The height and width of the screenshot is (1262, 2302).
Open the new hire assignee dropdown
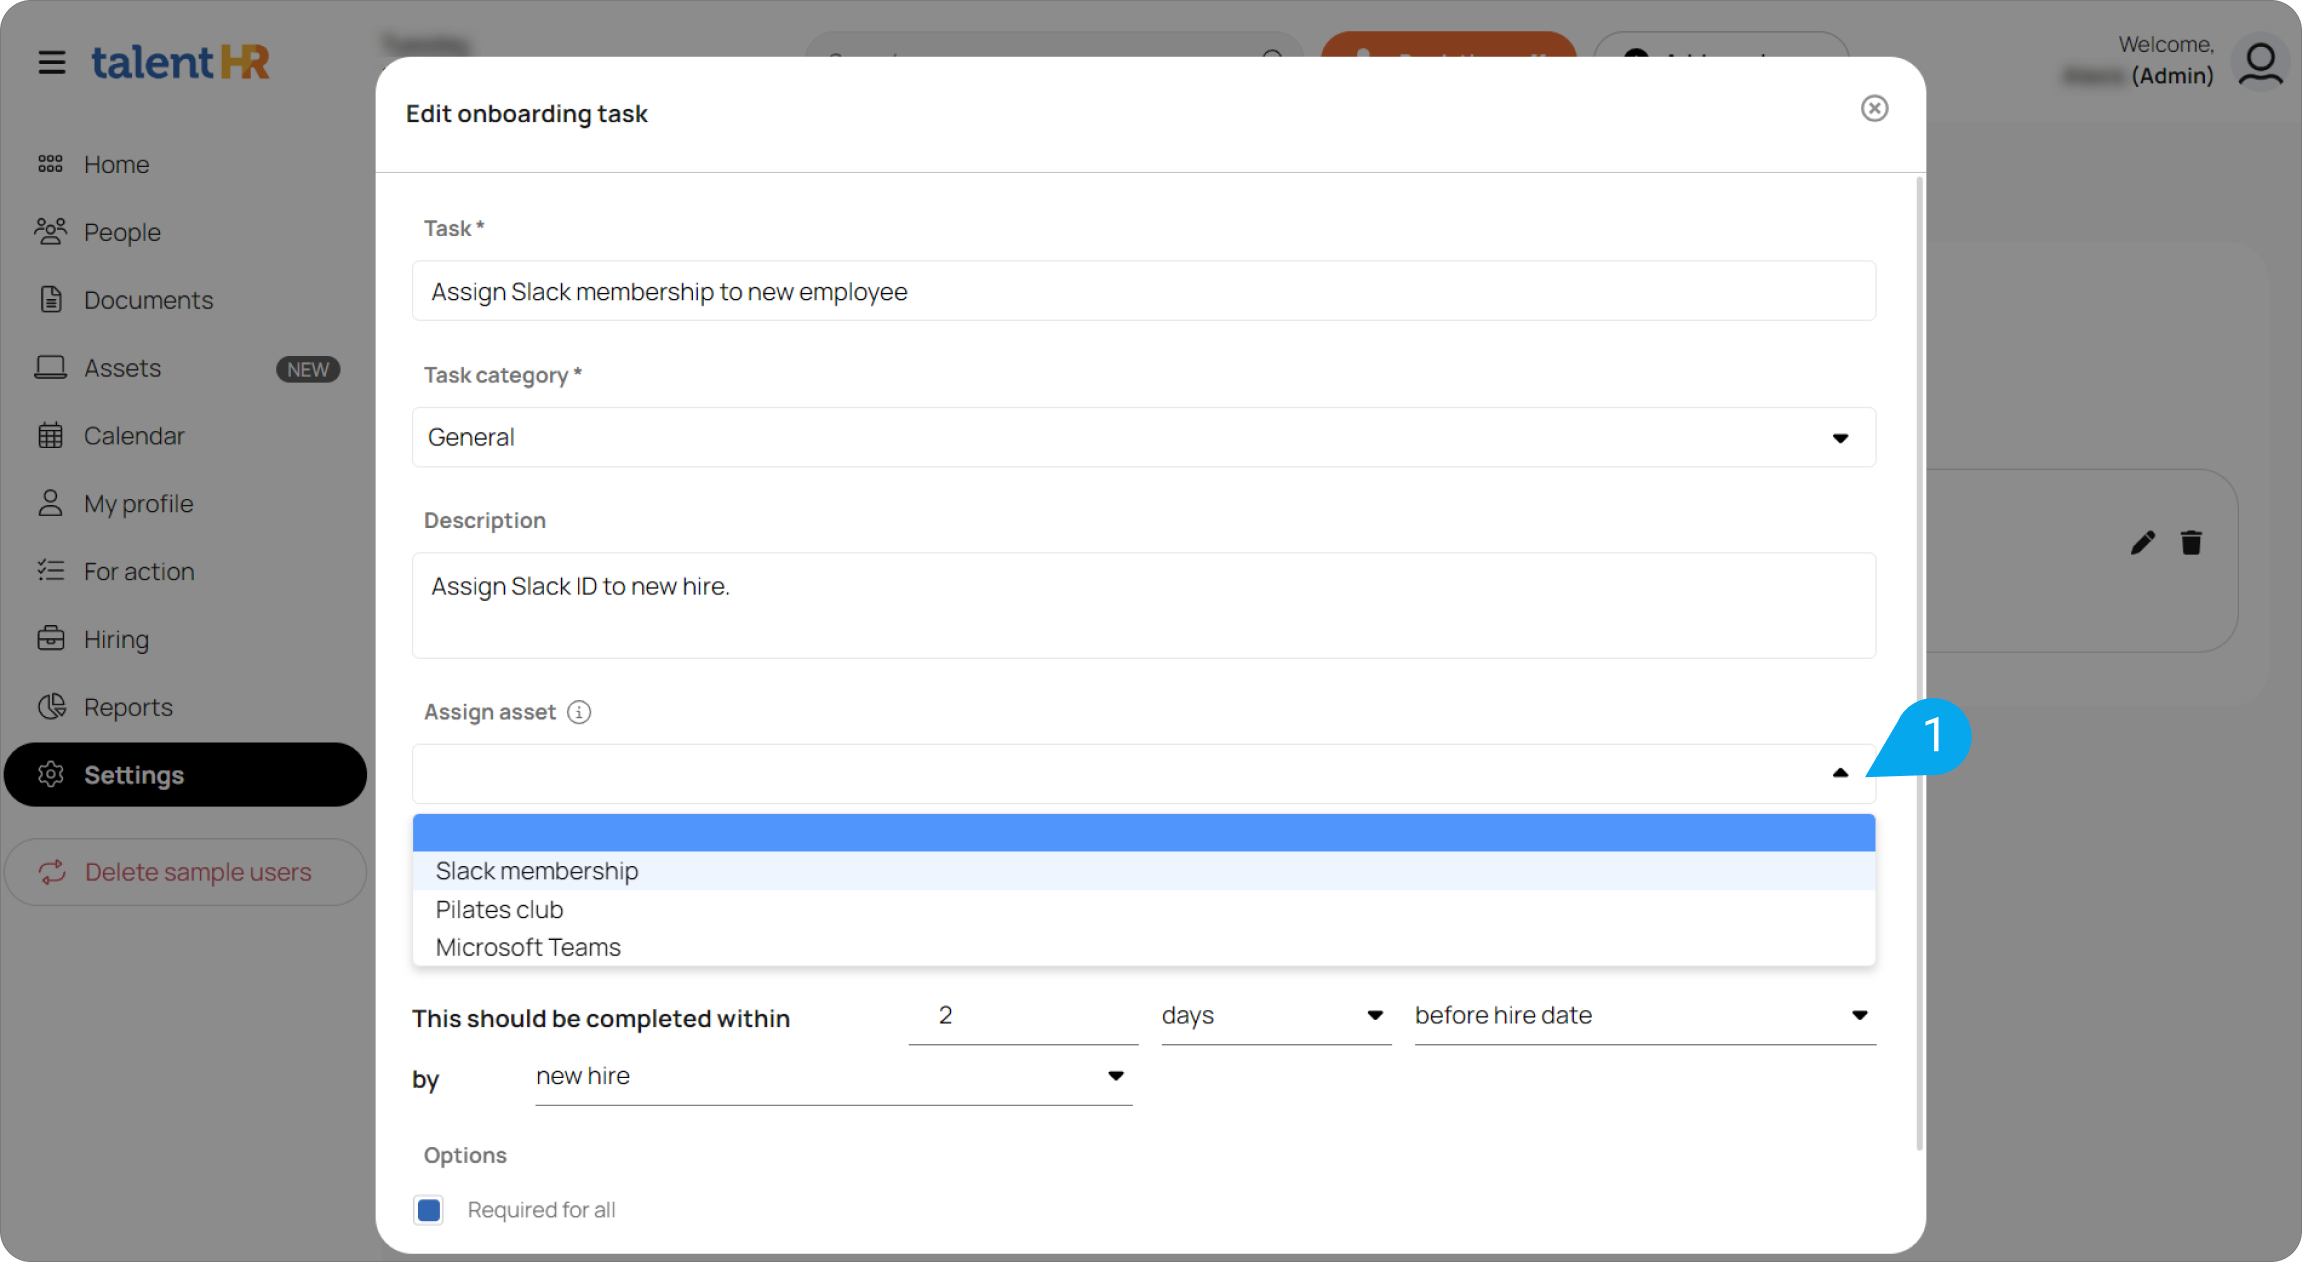834,1077
